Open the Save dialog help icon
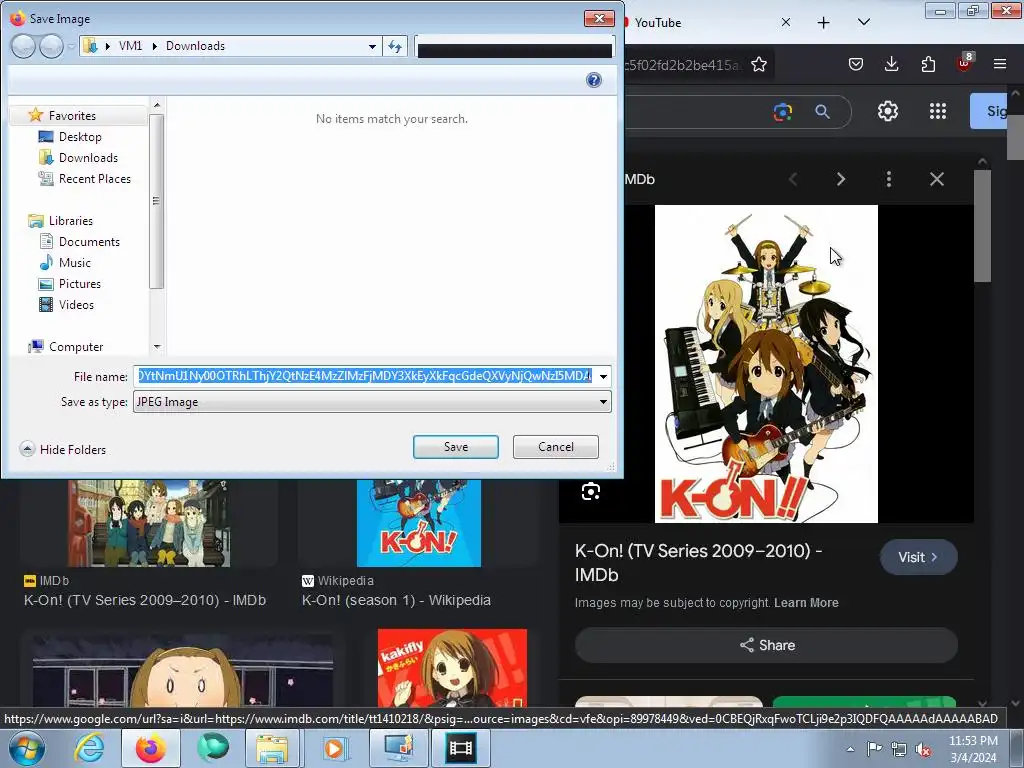Screen dimensions: 1024x768 pos(594,80)
